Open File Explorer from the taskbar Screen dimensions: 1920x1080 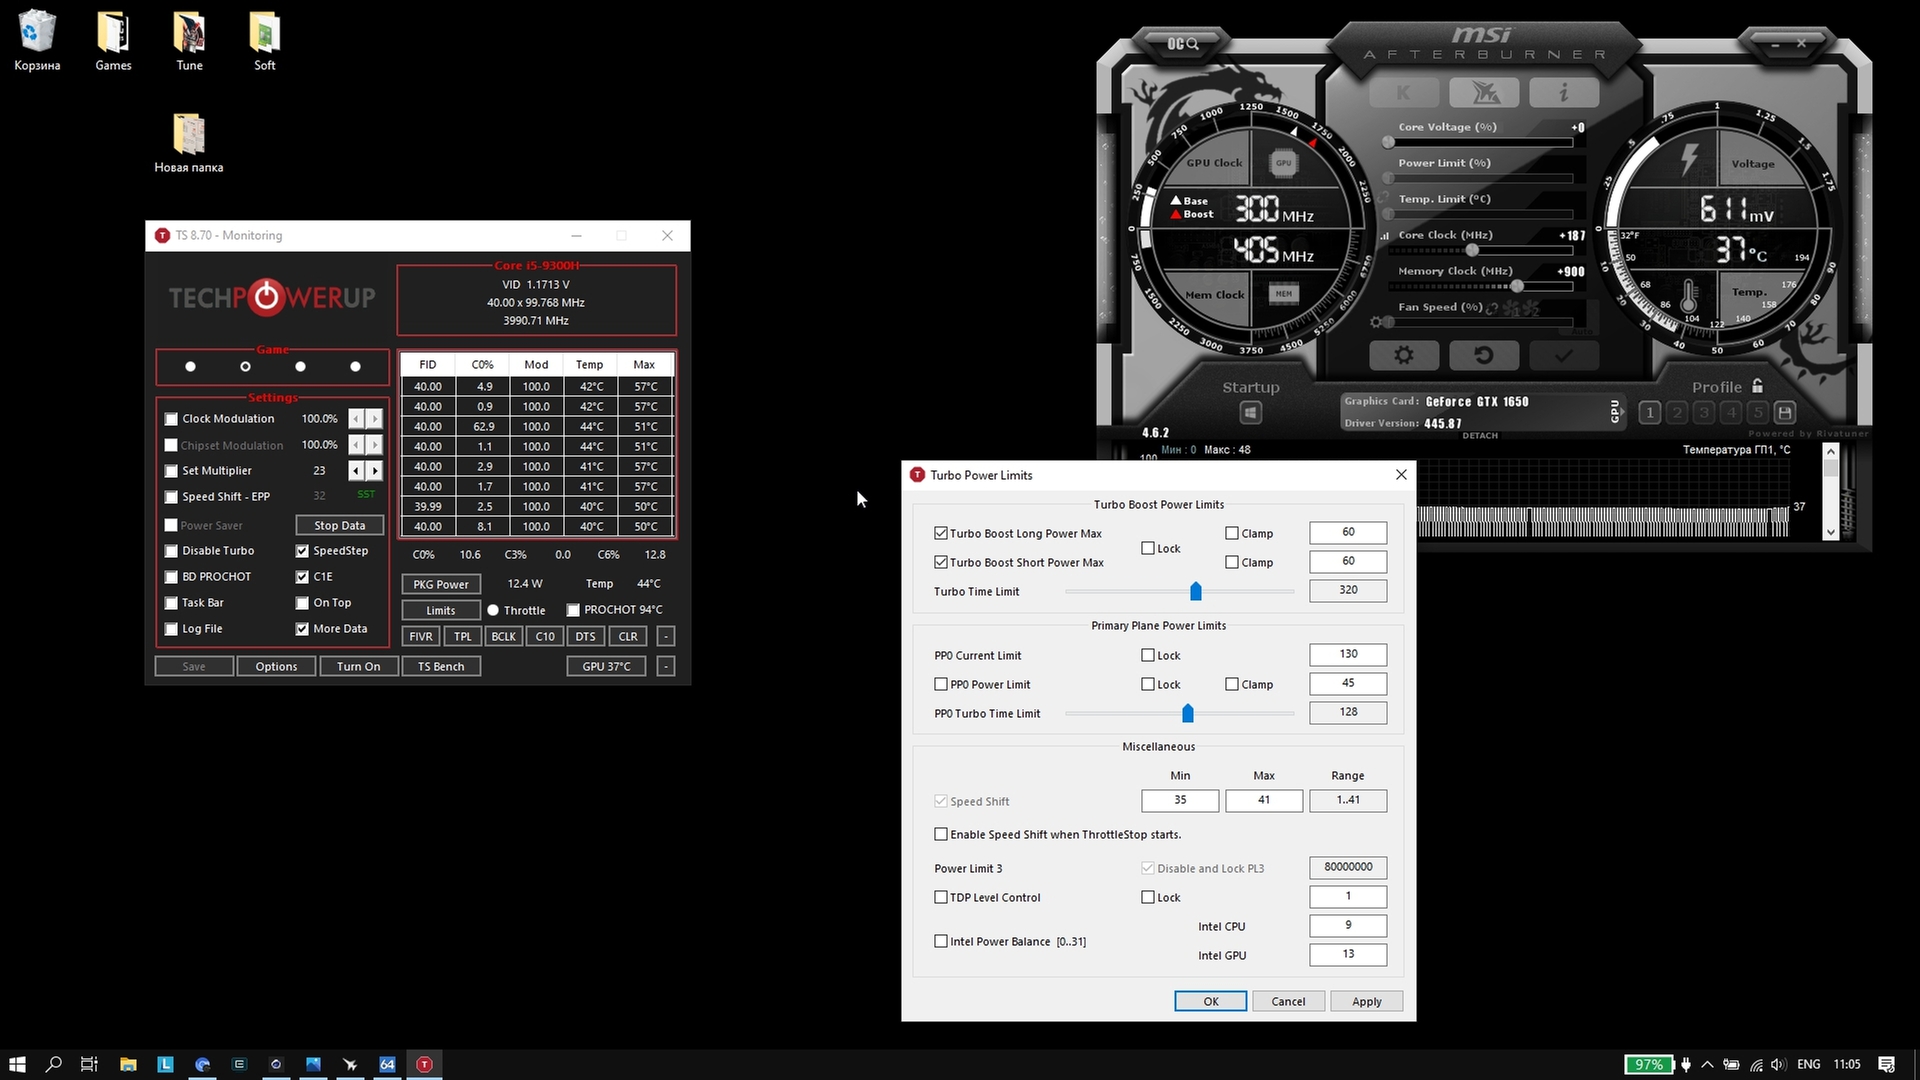[x=128, y=1064]
